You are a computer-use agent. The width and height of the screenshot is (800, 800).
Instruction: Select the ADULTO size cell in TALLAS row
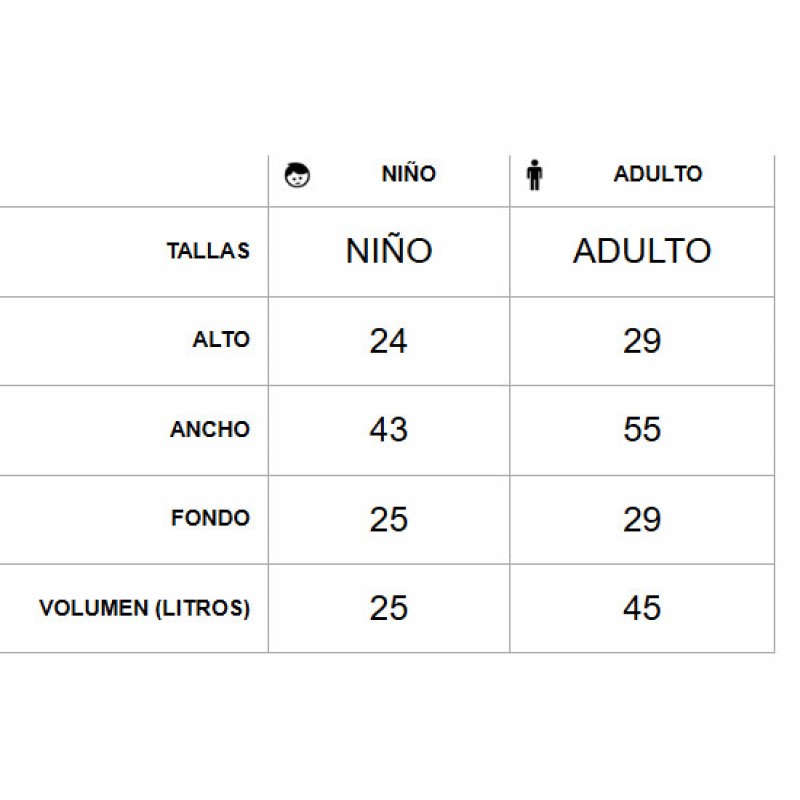coord(642,252)
